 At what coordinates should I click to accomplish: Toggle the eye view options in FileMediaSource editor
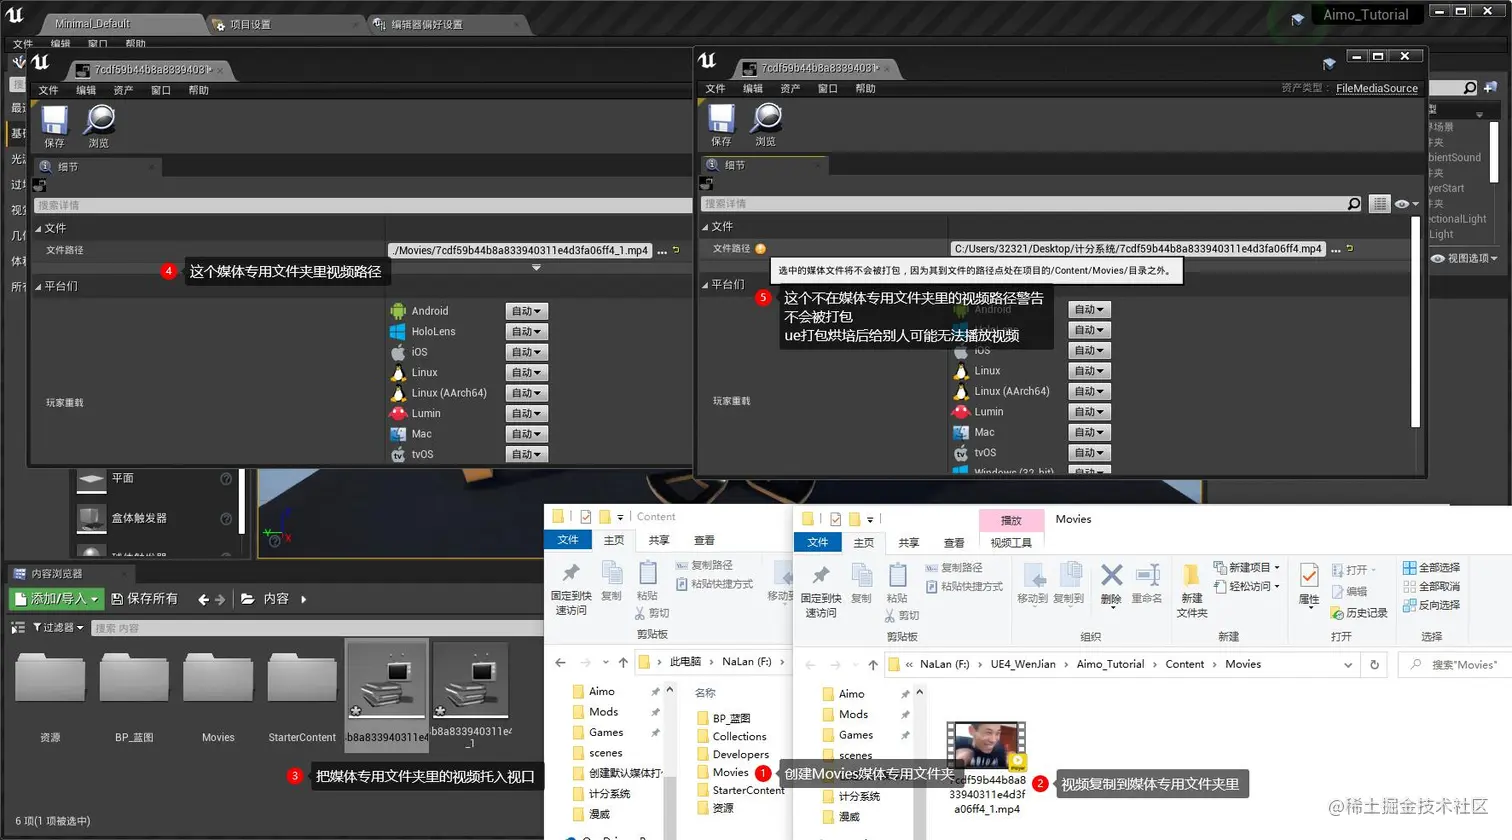tap(1406, 204)
